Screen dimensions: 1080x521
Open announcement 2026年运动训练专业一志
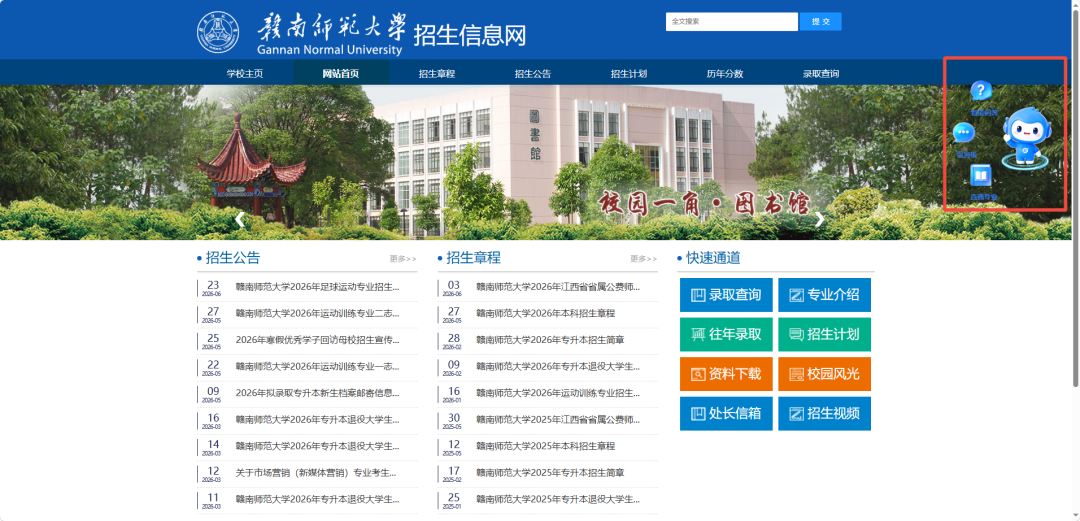[x=318, y=366]
